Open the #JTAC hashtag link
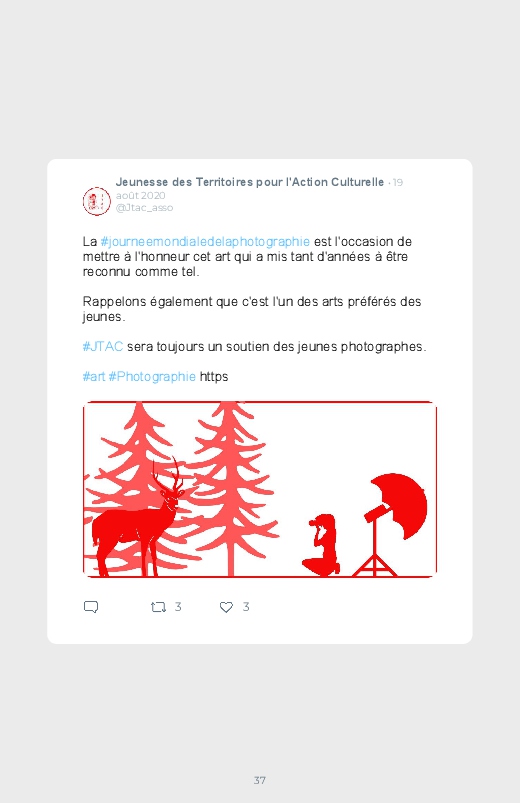 [x=103, y=346]
